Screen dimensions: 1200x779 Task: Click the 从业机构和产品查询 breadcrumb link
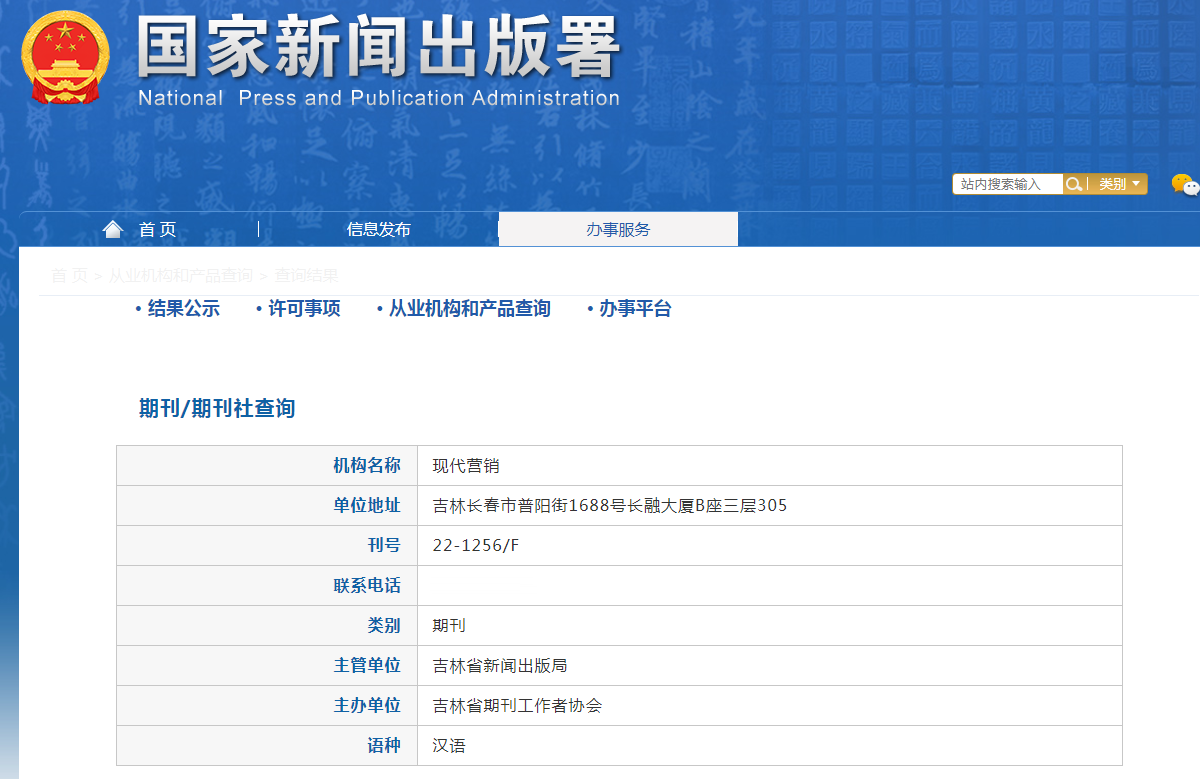coord(180,276)
